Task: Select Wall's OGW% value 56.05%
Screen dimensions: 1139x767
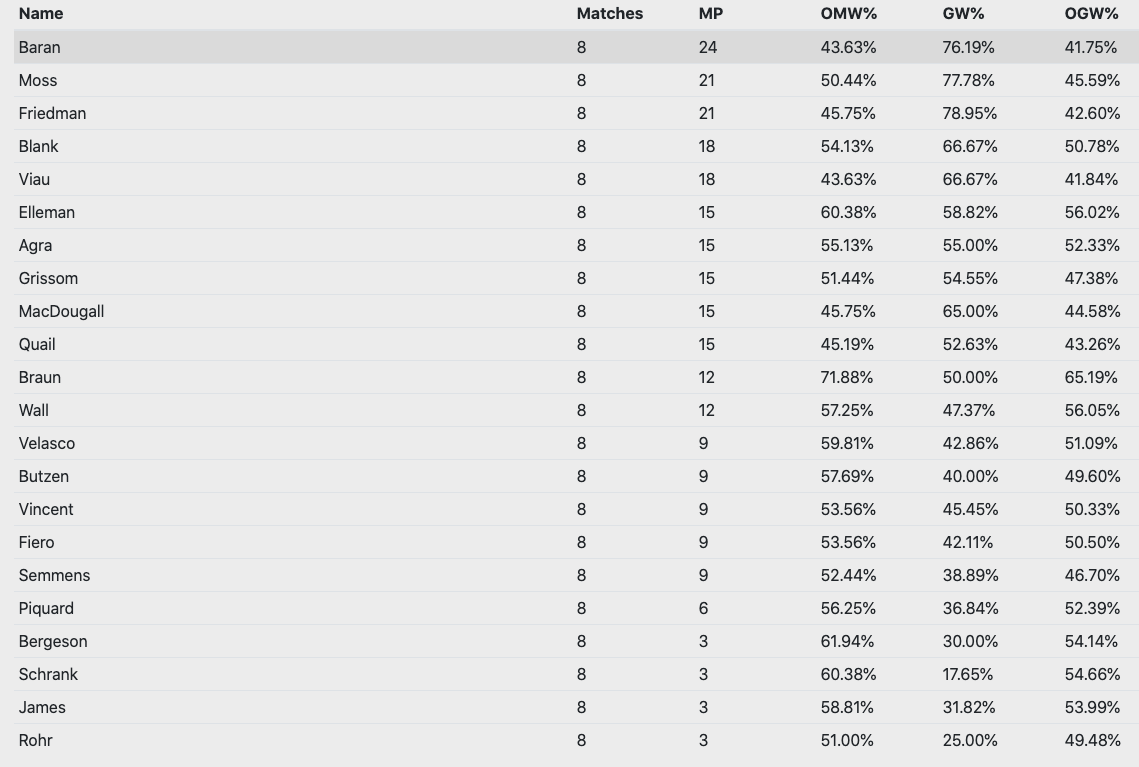Action: 1092,410
